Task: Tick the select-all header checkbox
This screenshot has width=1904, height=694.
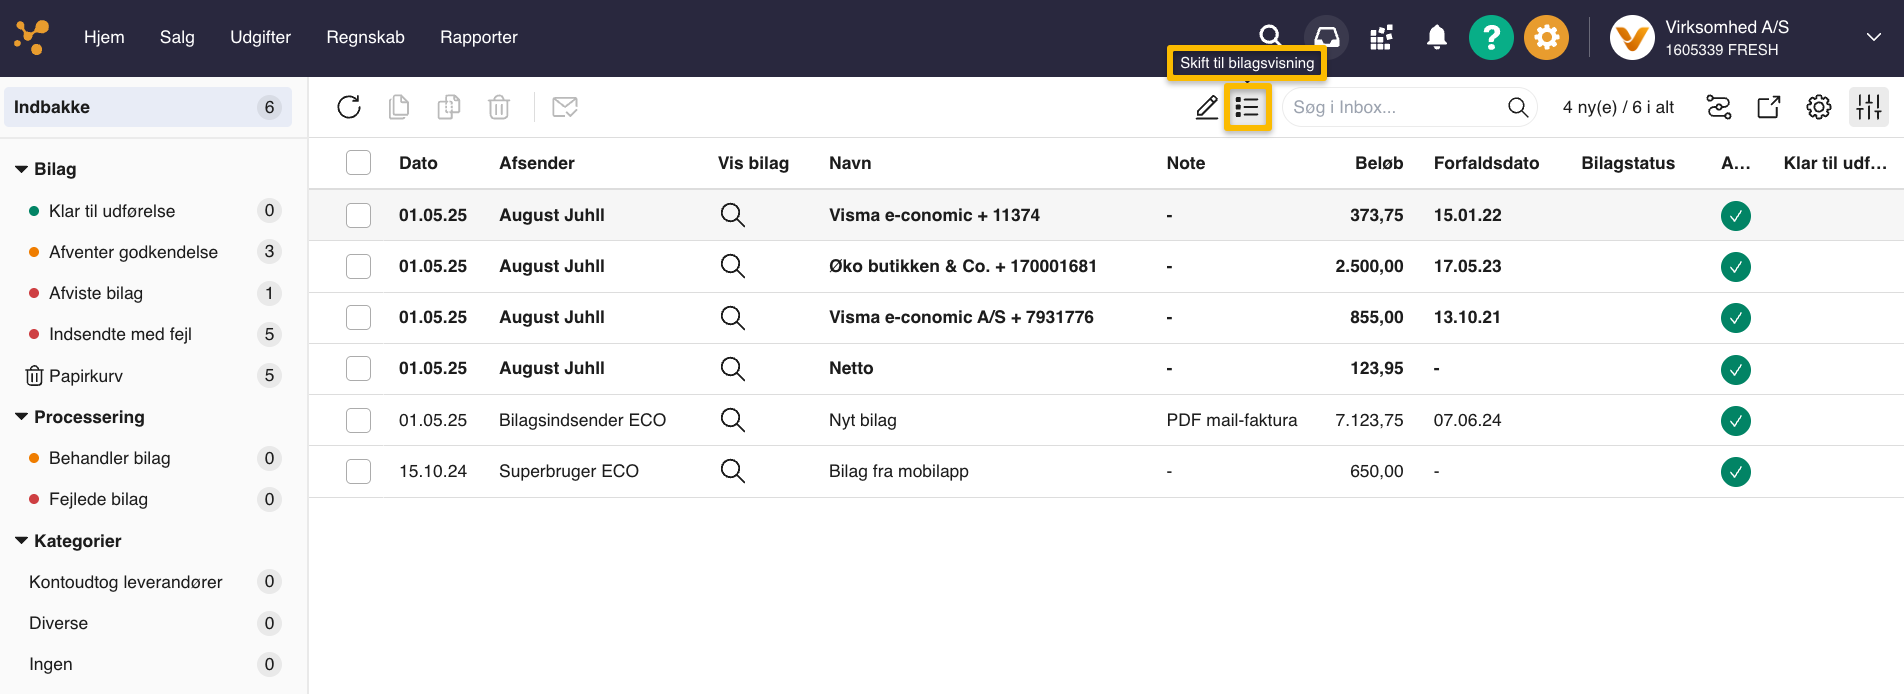Action: (358, 163)
